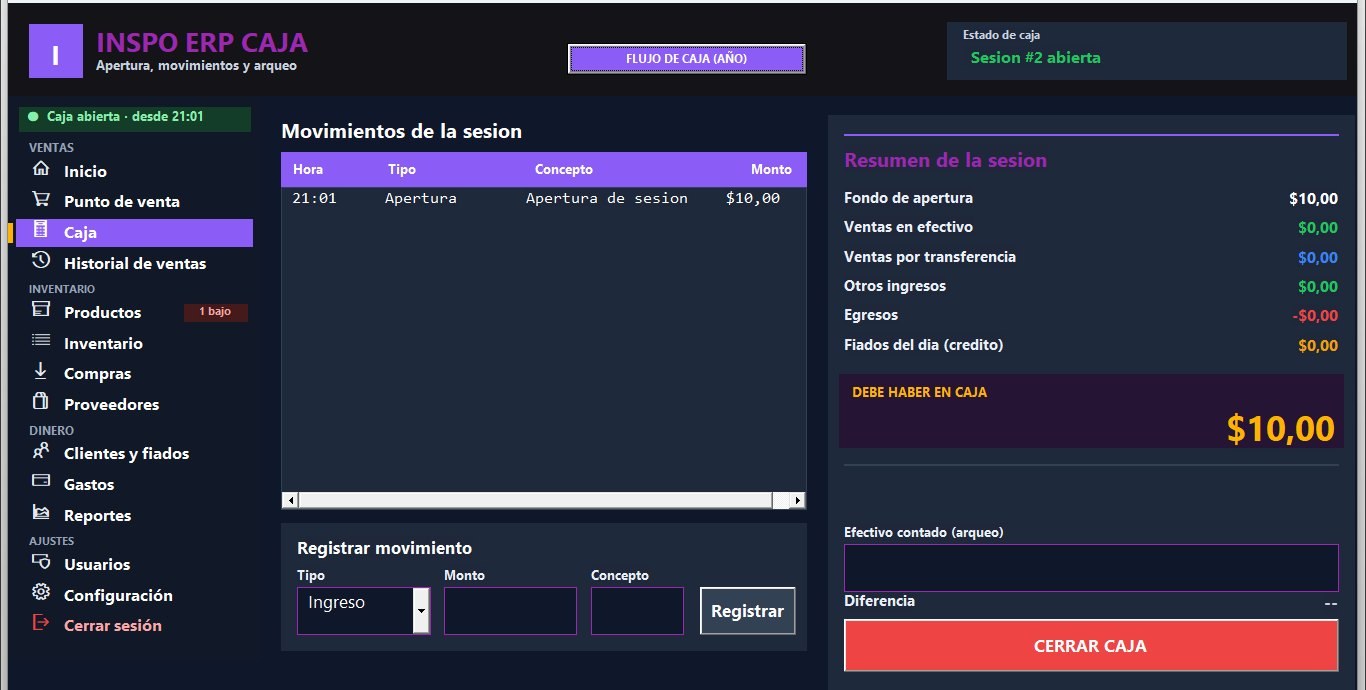The height and width of the screenshot is (690, 1366).
Task: Click the Fondo de apertura label
Action: 908,198
